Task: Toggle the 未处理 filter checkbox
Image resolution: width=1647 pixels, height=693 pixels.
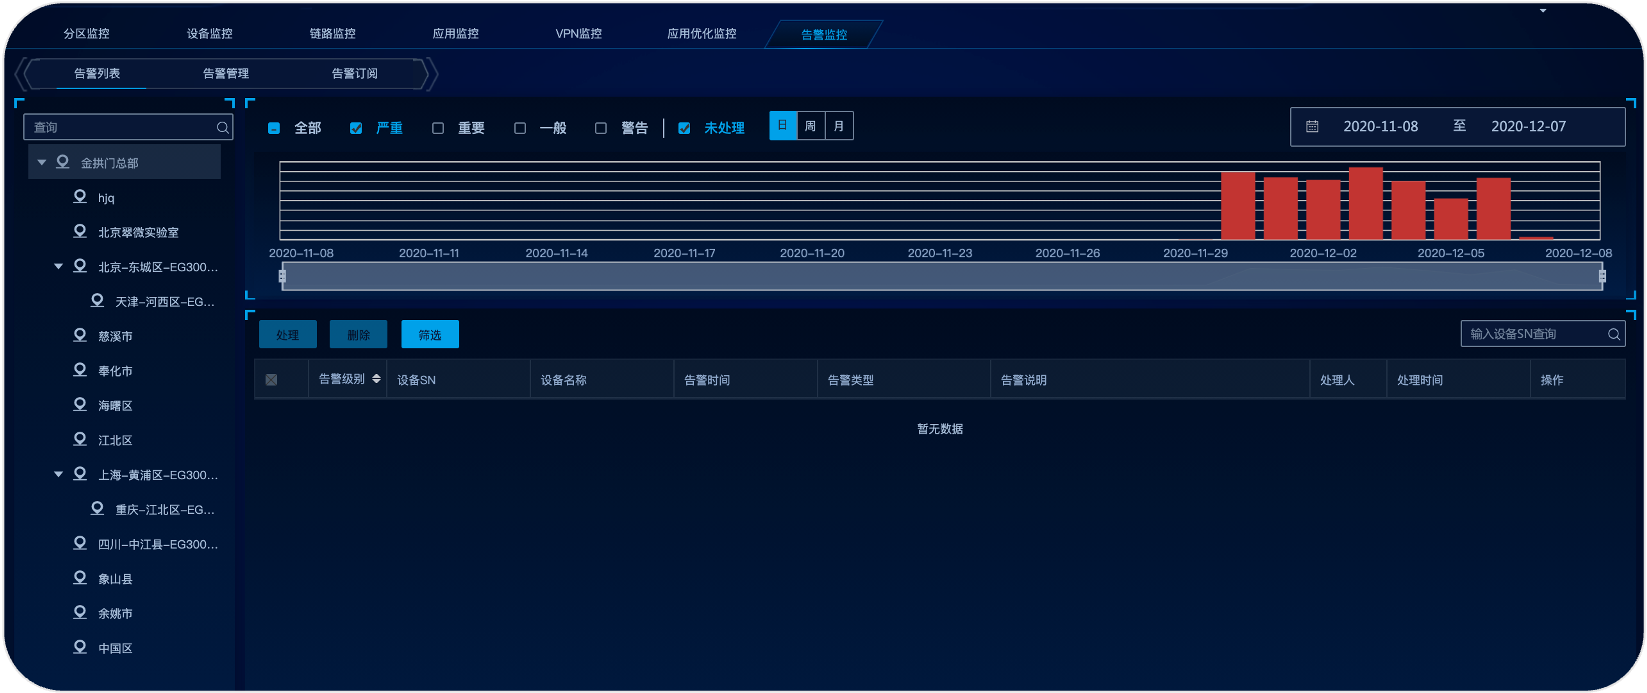Action: click(x=684, y=128)
